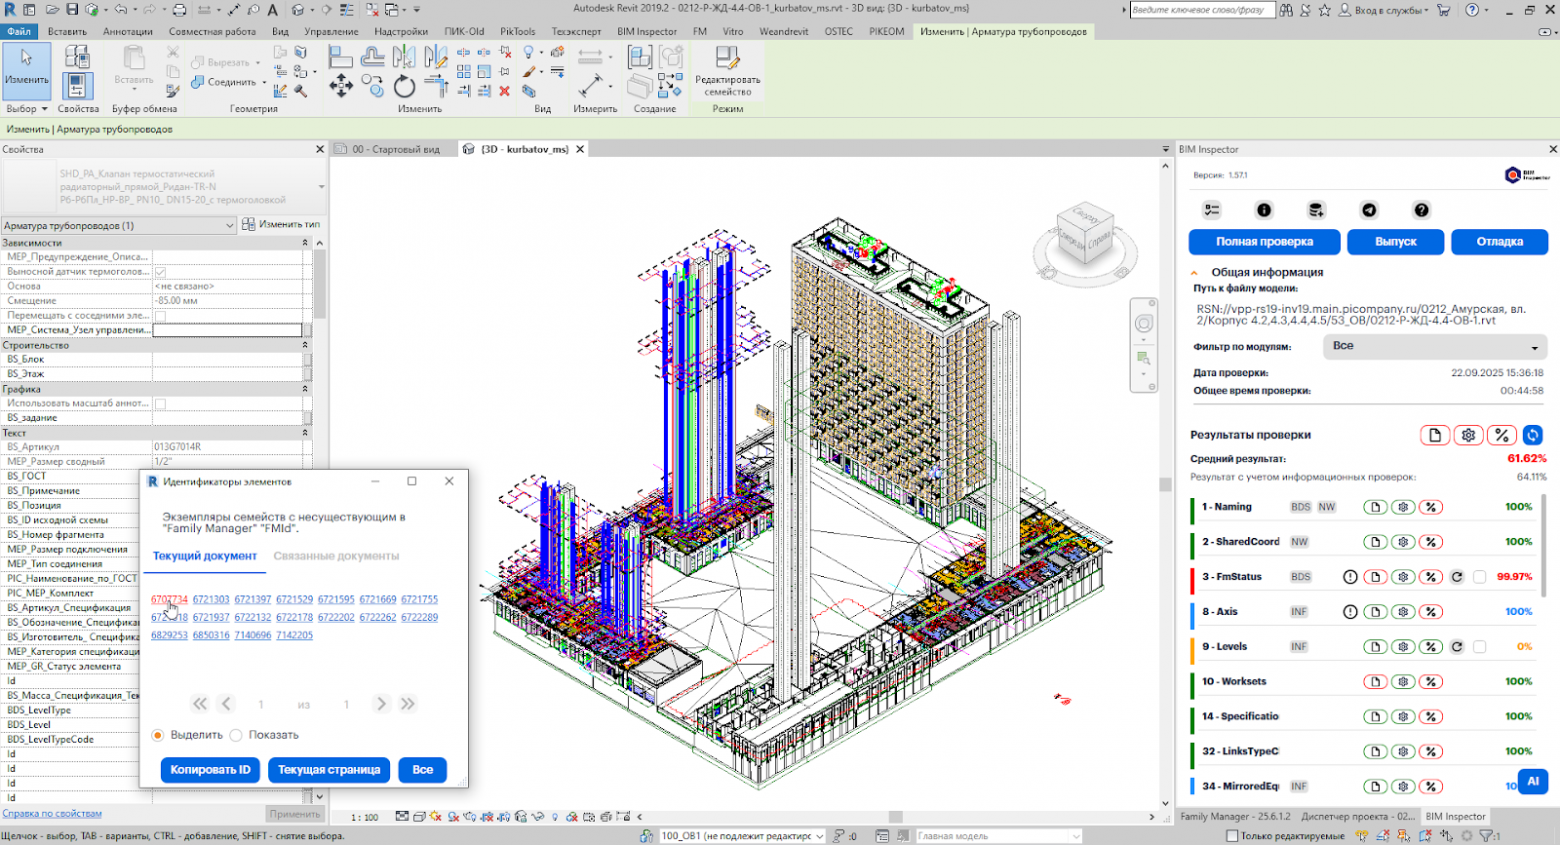Click element ID link 6721303
The image size is (1560, 845).
point(211,600)
